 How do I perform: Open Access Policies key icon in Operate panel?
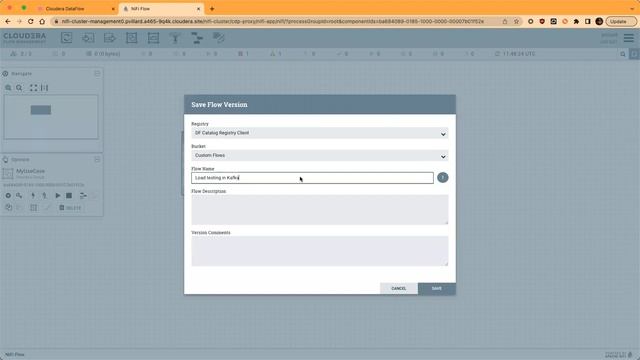pyautogui.click(x=19, y=196)
